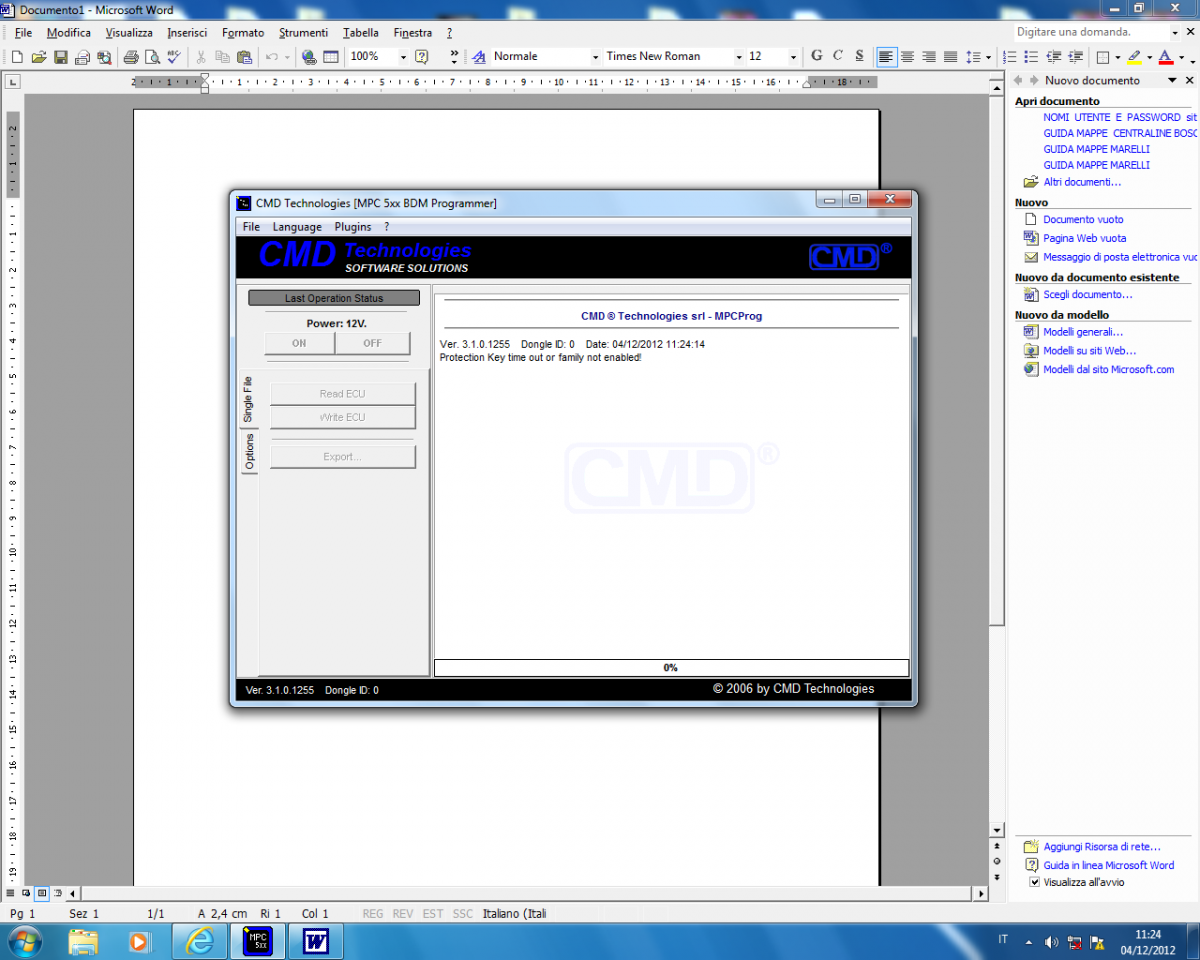
Task: Open the Styles and Formatting icon
Action: pos(479,57)
